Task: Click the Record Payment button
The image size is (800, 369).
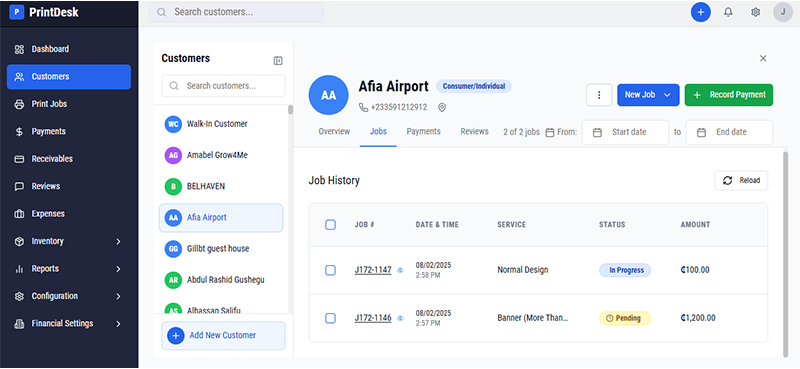Action: pyautogui.click(x=729, y=95)
